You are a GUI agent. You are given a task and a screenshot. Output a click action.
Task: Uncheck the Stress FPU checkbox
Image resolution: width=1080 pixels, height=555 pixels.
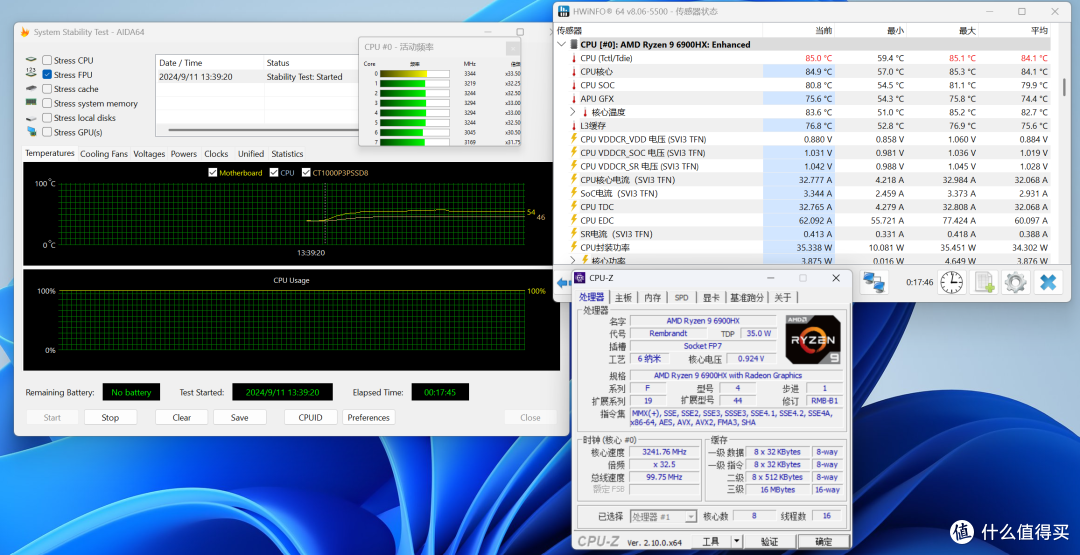(47, 74)
